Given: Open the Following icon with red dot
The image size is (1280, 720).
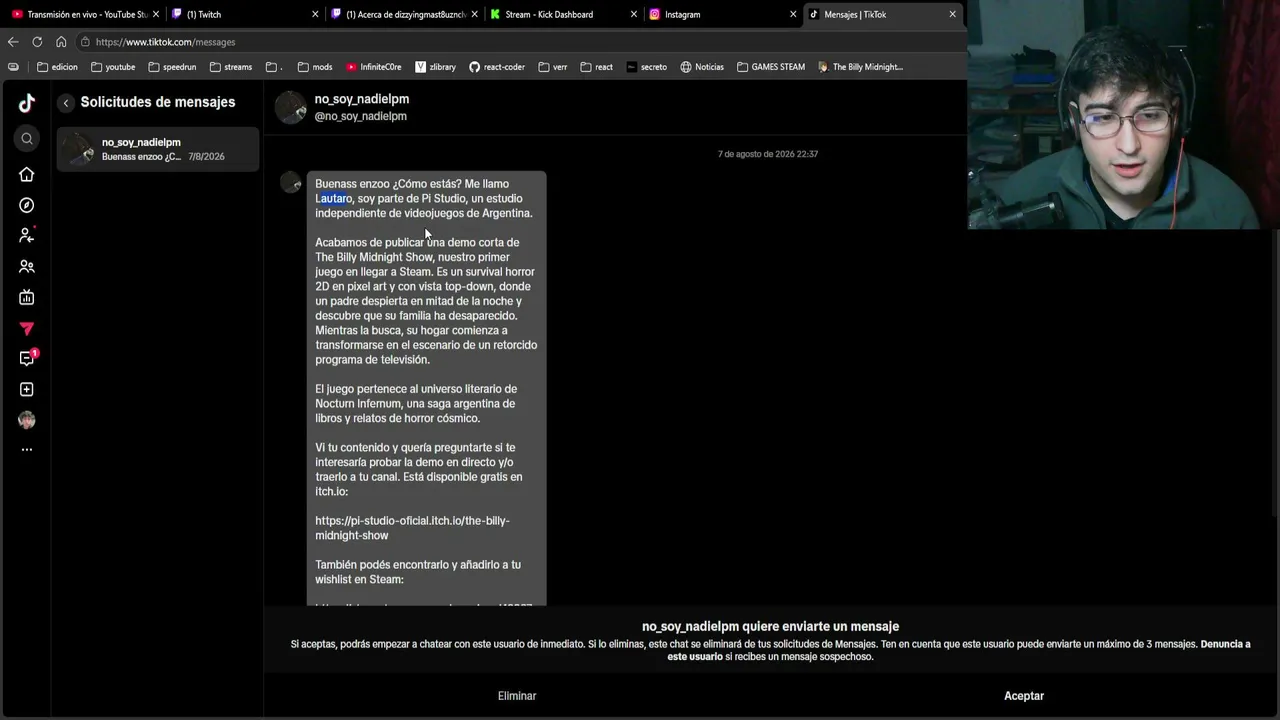Looking at the screenshot, I should pos(27,236).
